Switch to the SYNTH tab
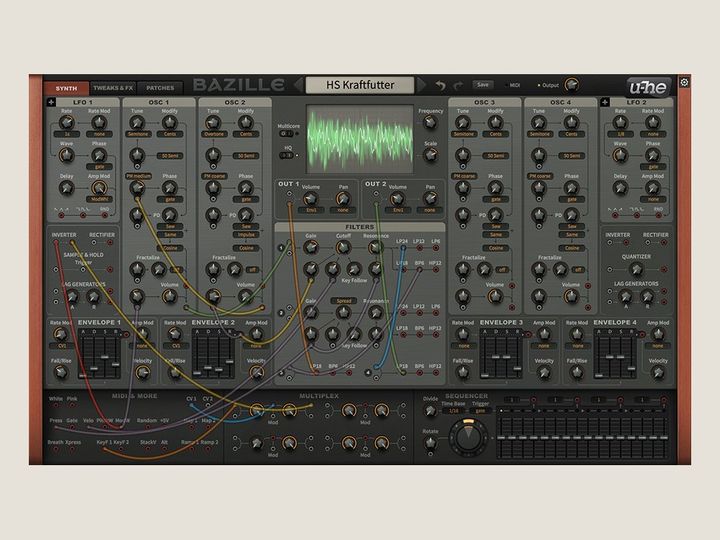The image size is (720, 540). coord(67,88)
